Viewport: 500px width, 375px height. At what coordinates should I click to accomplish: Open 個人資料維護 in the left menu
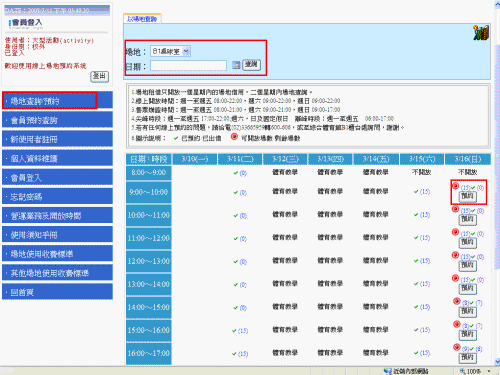(57, 158)
